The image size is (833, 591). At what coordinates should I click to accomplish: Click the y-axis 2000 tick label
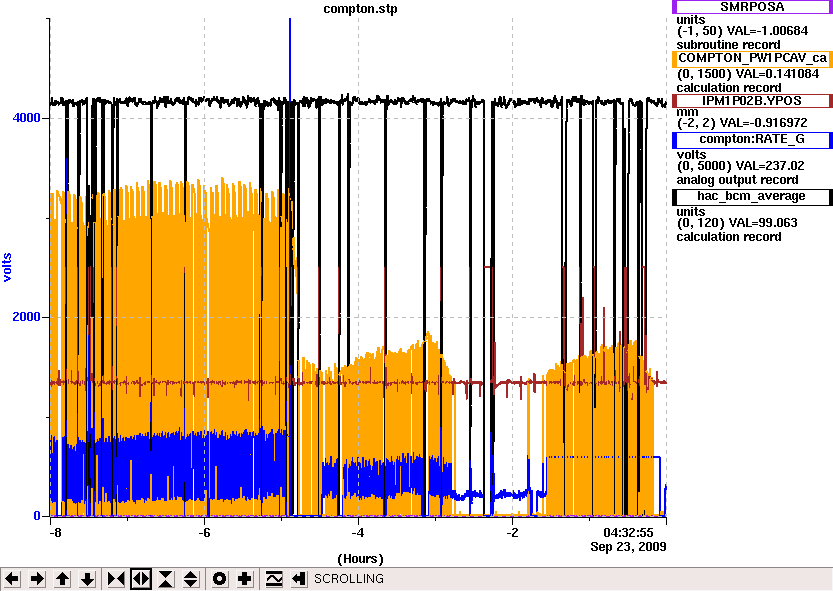click(27, 317)
